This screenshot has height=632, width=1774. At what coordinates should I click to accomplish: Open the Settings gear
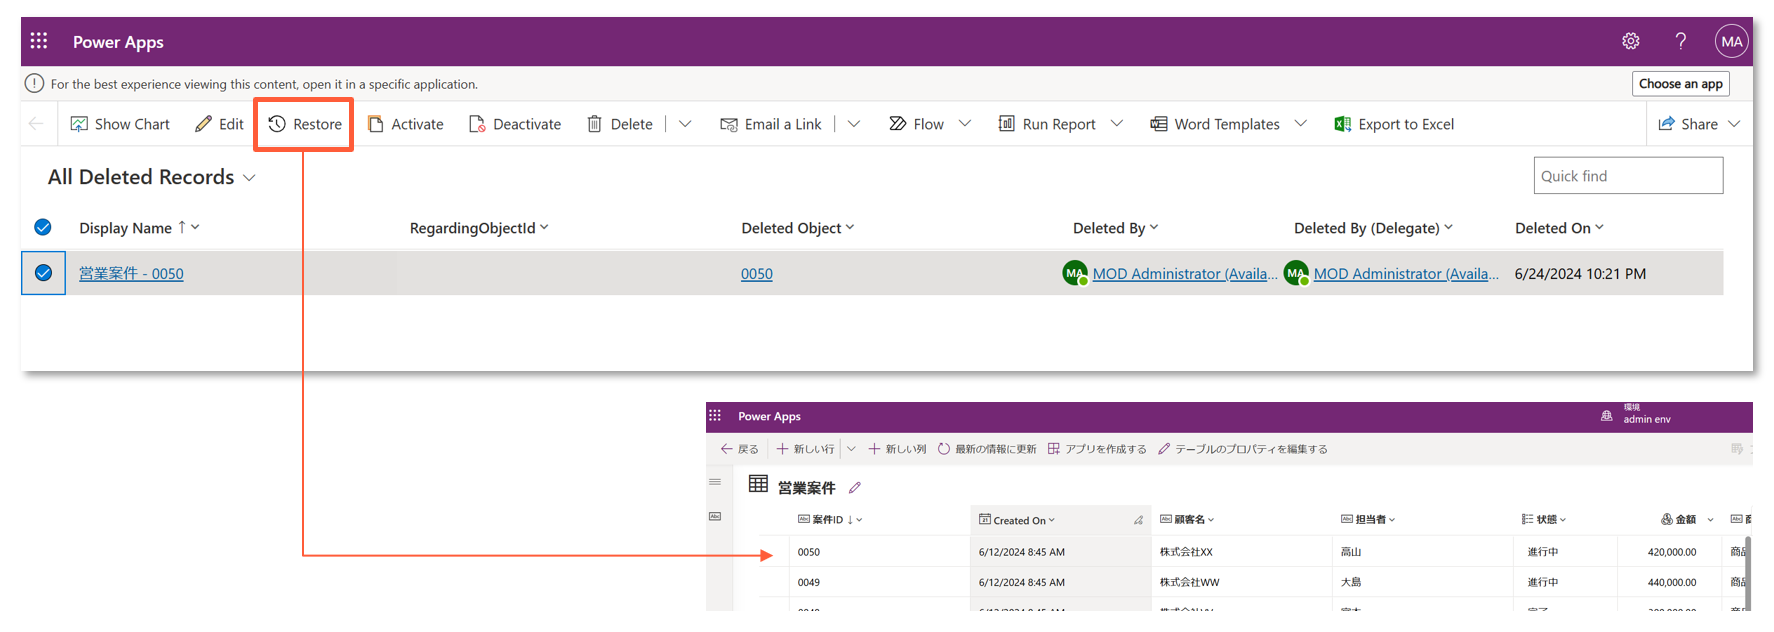[1631, 41]
